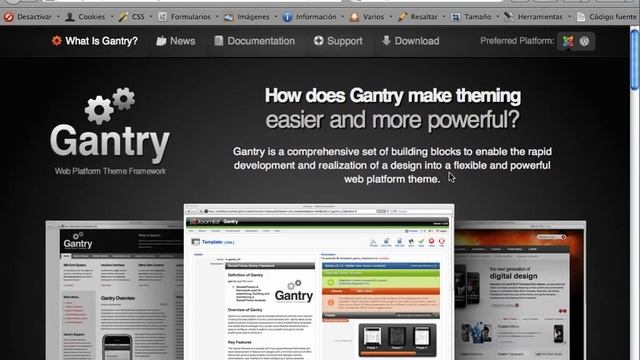This screenshot has width=640, height=360.
Task: Click the Desactivar toolbar label
Action: [x=35, y=17]
